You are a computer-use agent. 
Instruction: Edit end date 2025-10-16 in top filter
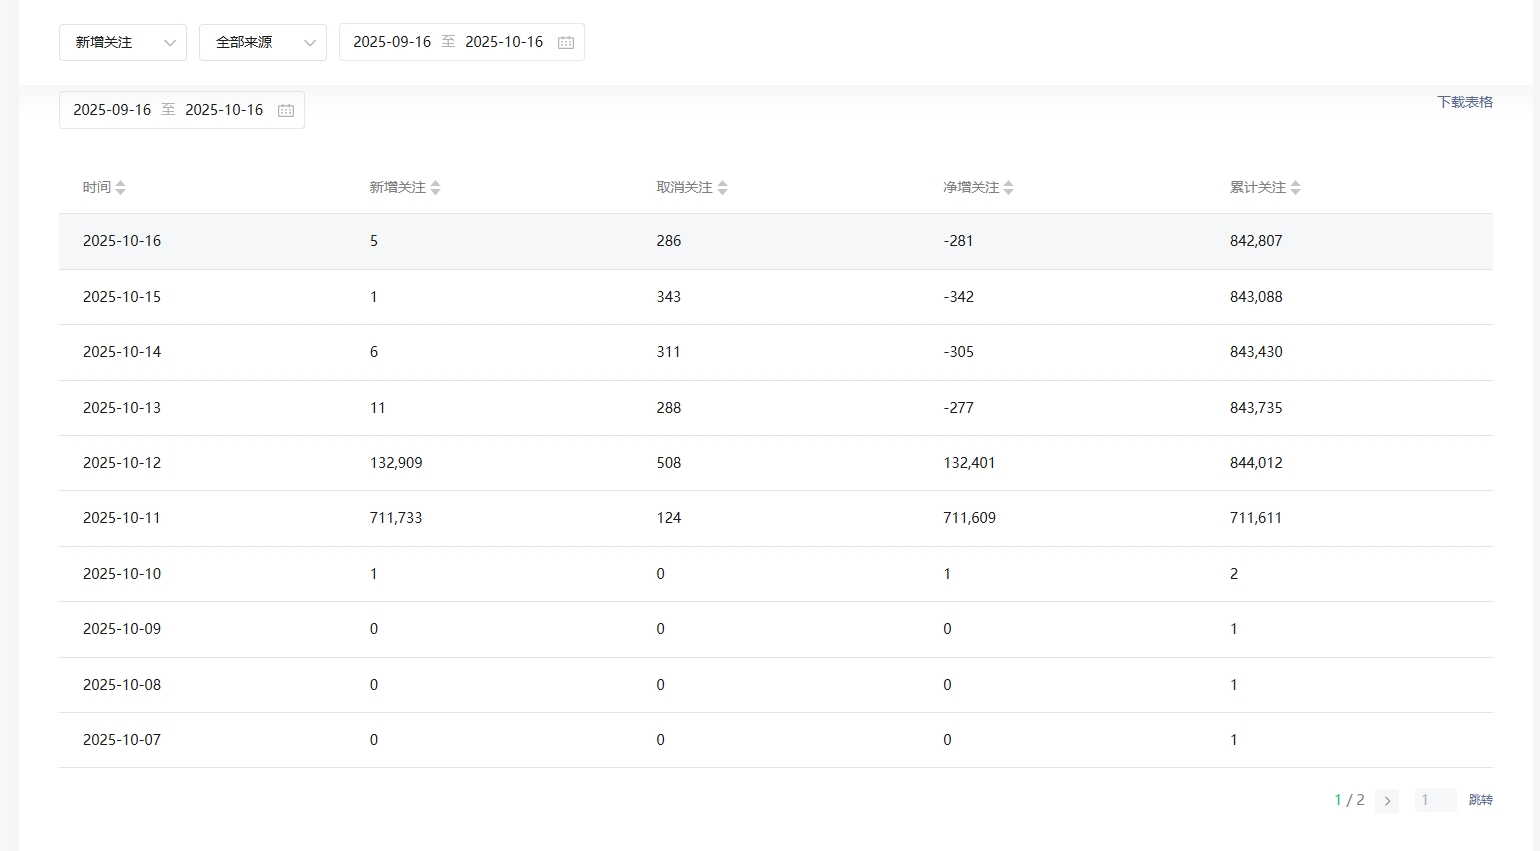point(504,42)
